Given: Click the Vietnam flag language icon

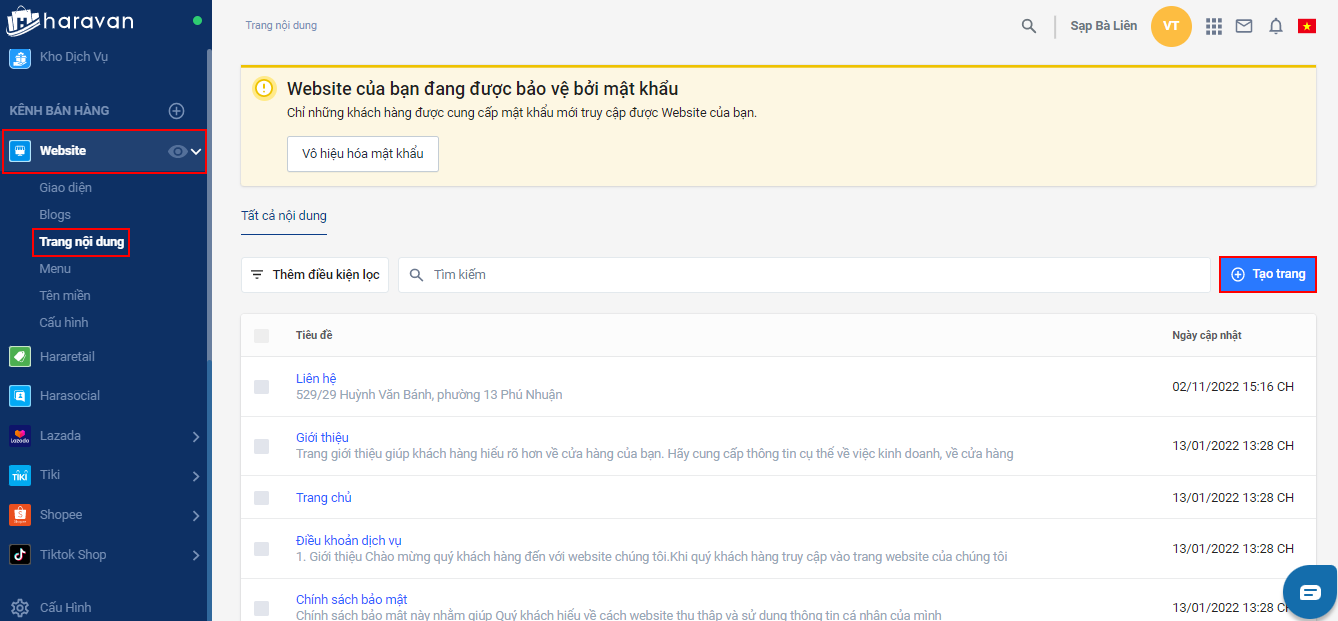Looking at the screenshot, I should pyautogui.click(x=1307, y=26).
